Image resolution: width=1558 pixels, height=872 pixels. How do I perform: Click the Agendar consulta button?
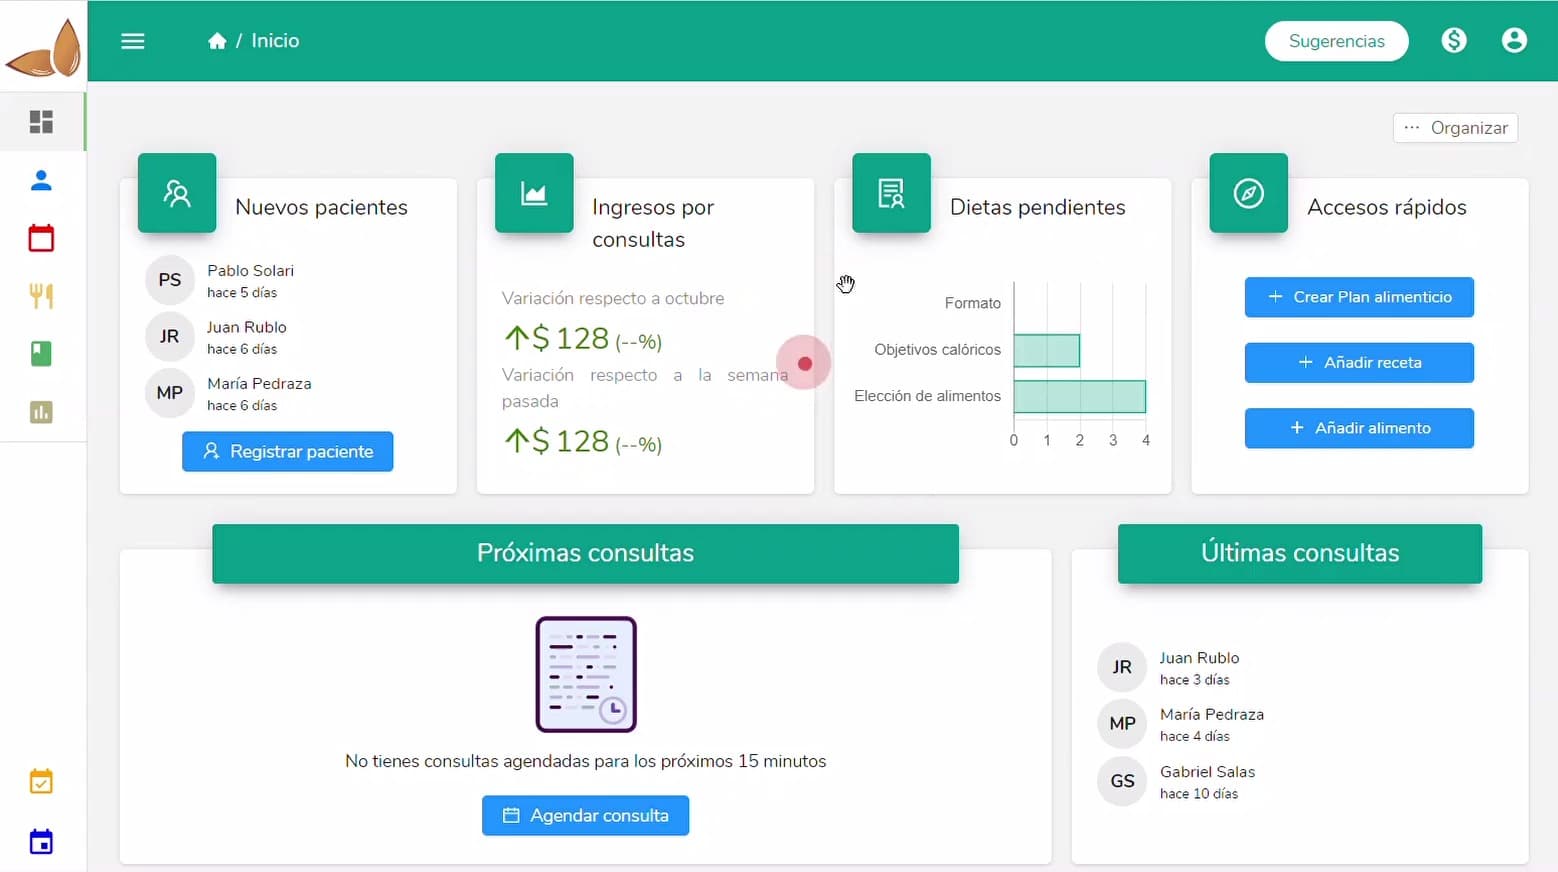point(585,816)
